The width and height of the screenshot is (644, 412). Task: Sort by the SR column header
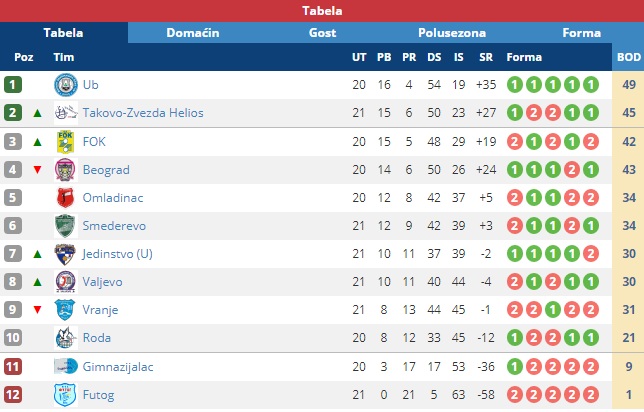pos(486,57)
